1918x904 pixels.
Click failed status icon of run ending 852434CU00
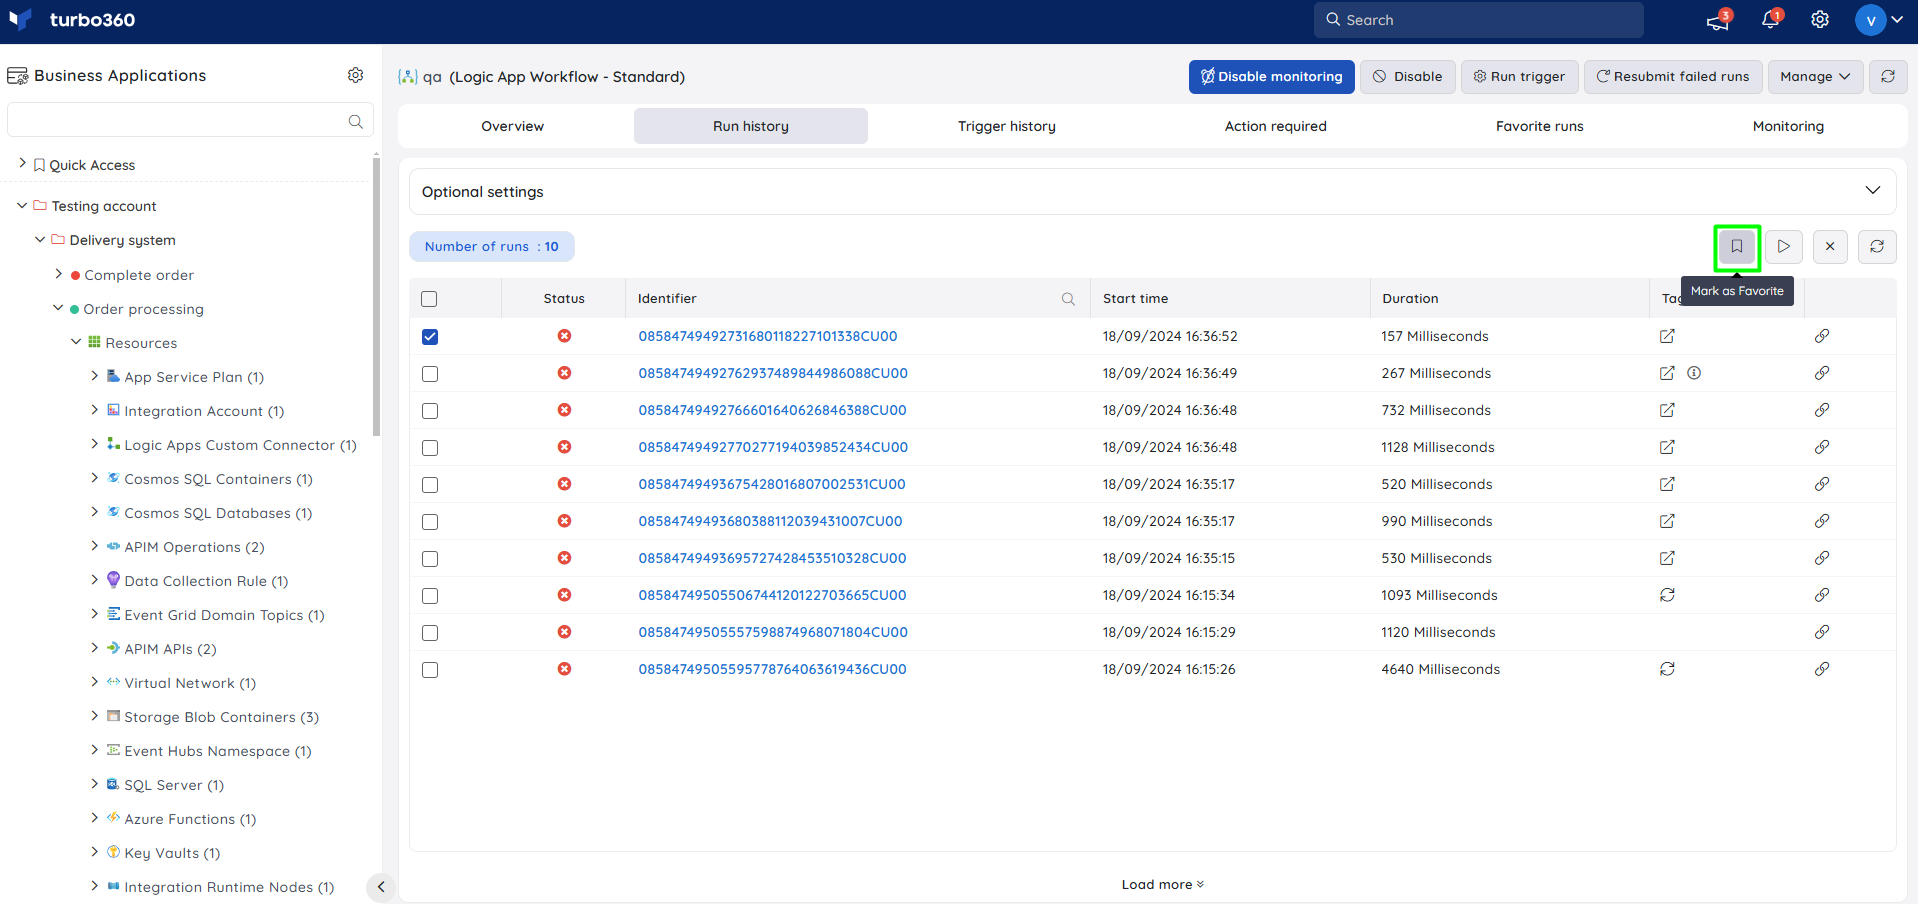click(x=564, y=447)
